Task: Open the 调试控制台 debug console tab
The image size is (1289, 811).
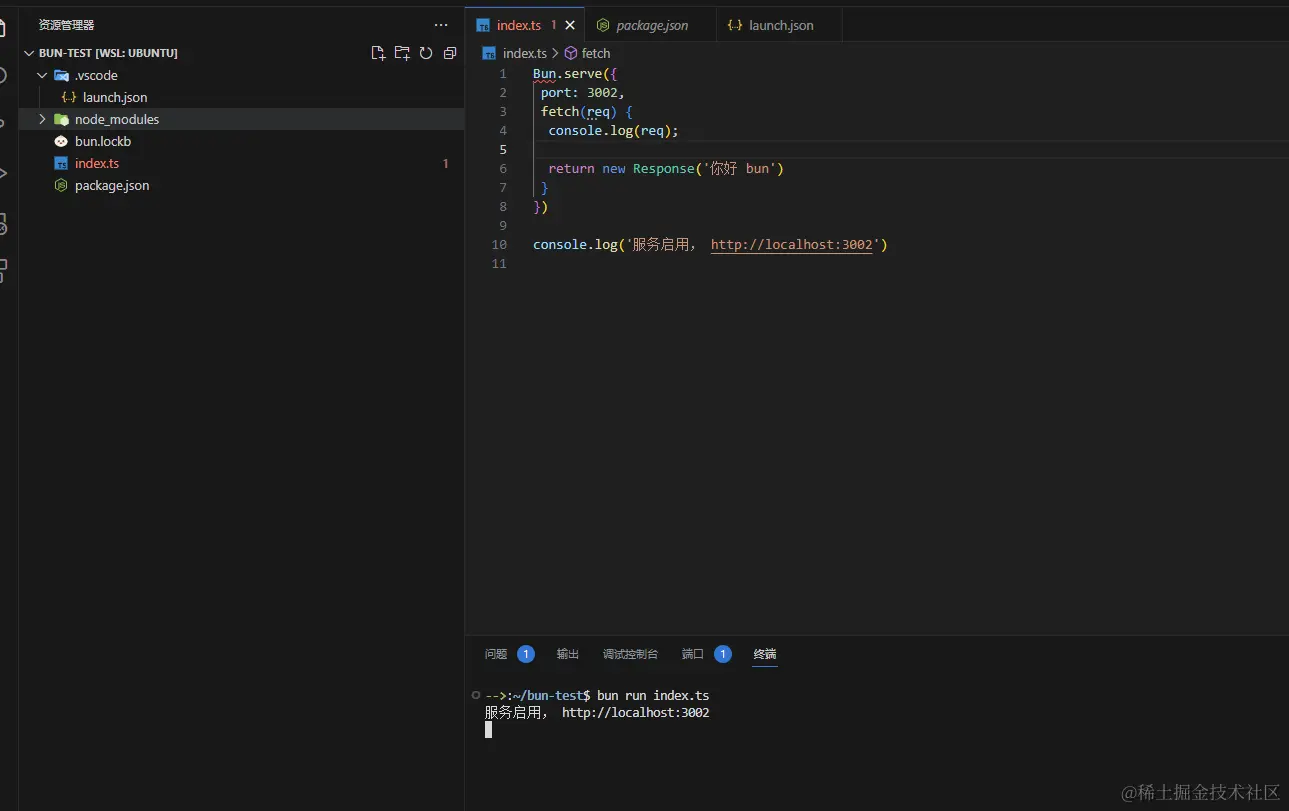Action: pyautogui.click(x=630, y=654)
